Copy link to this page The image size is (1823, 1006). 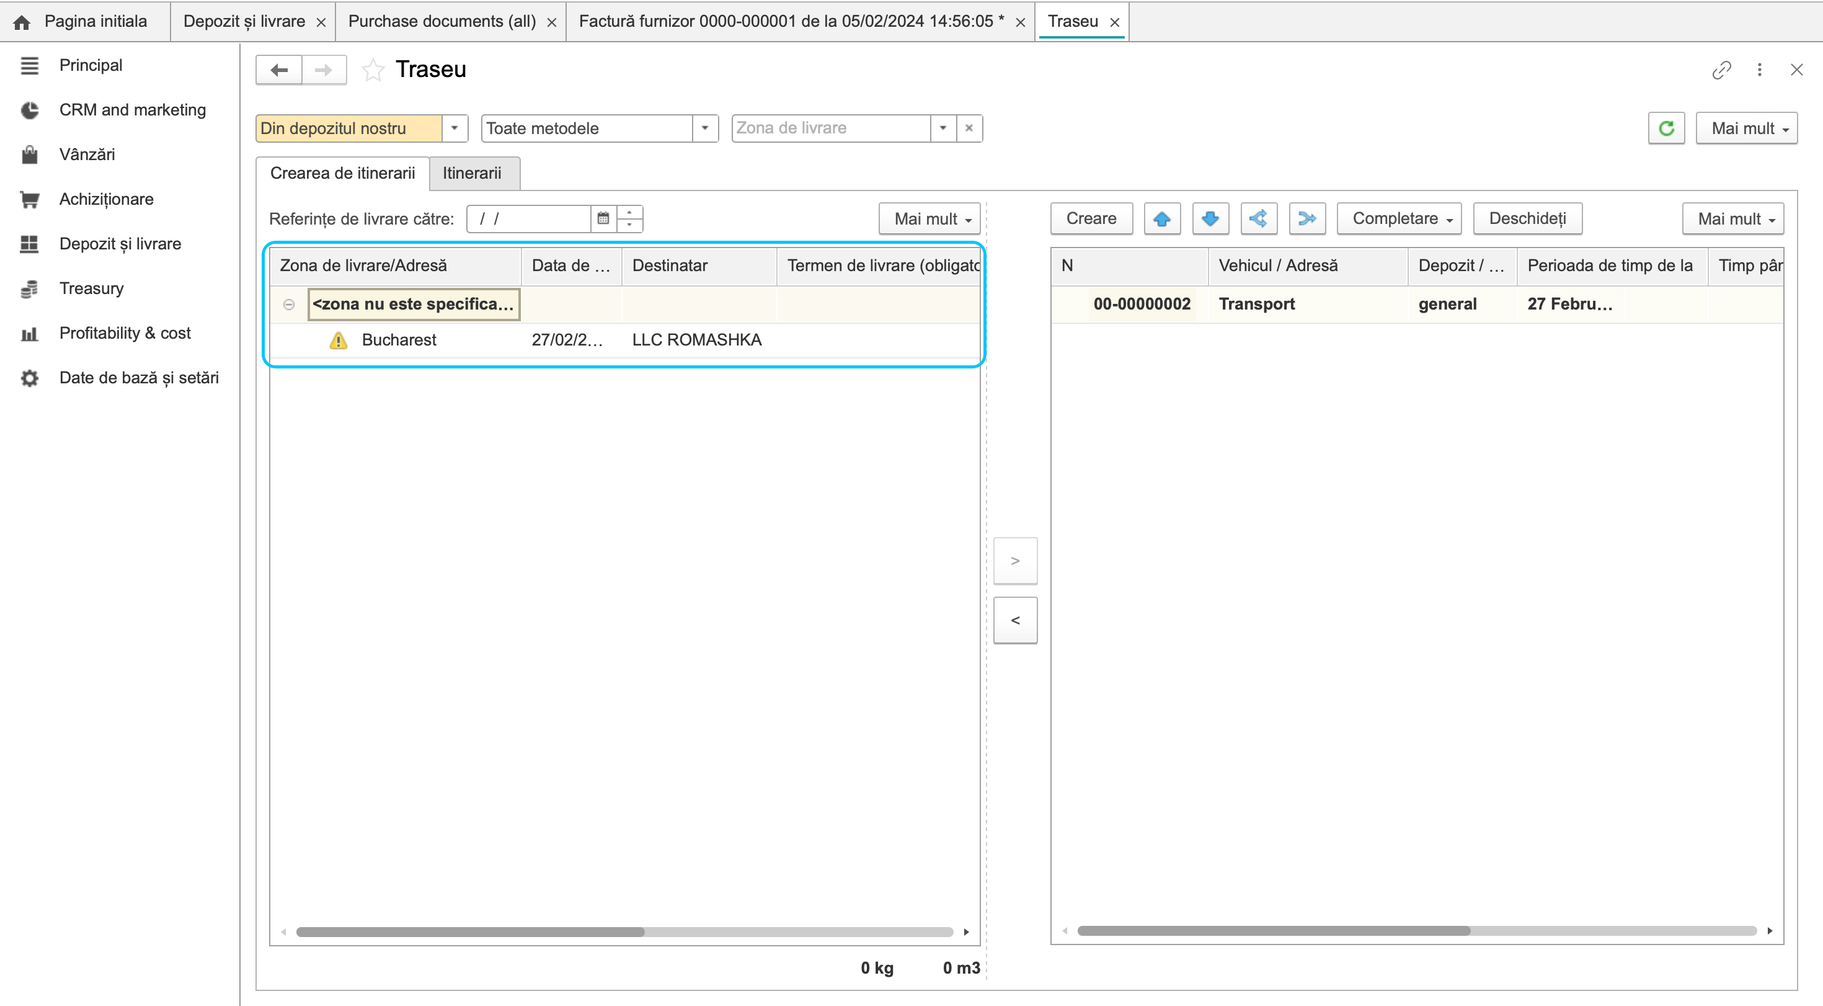pos(1721,70)
